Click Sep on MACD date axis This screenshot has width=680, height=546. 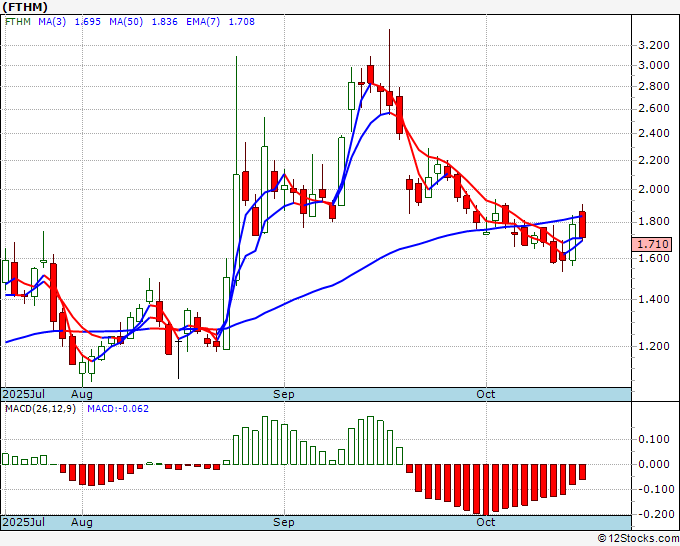(x=284, y=522)
